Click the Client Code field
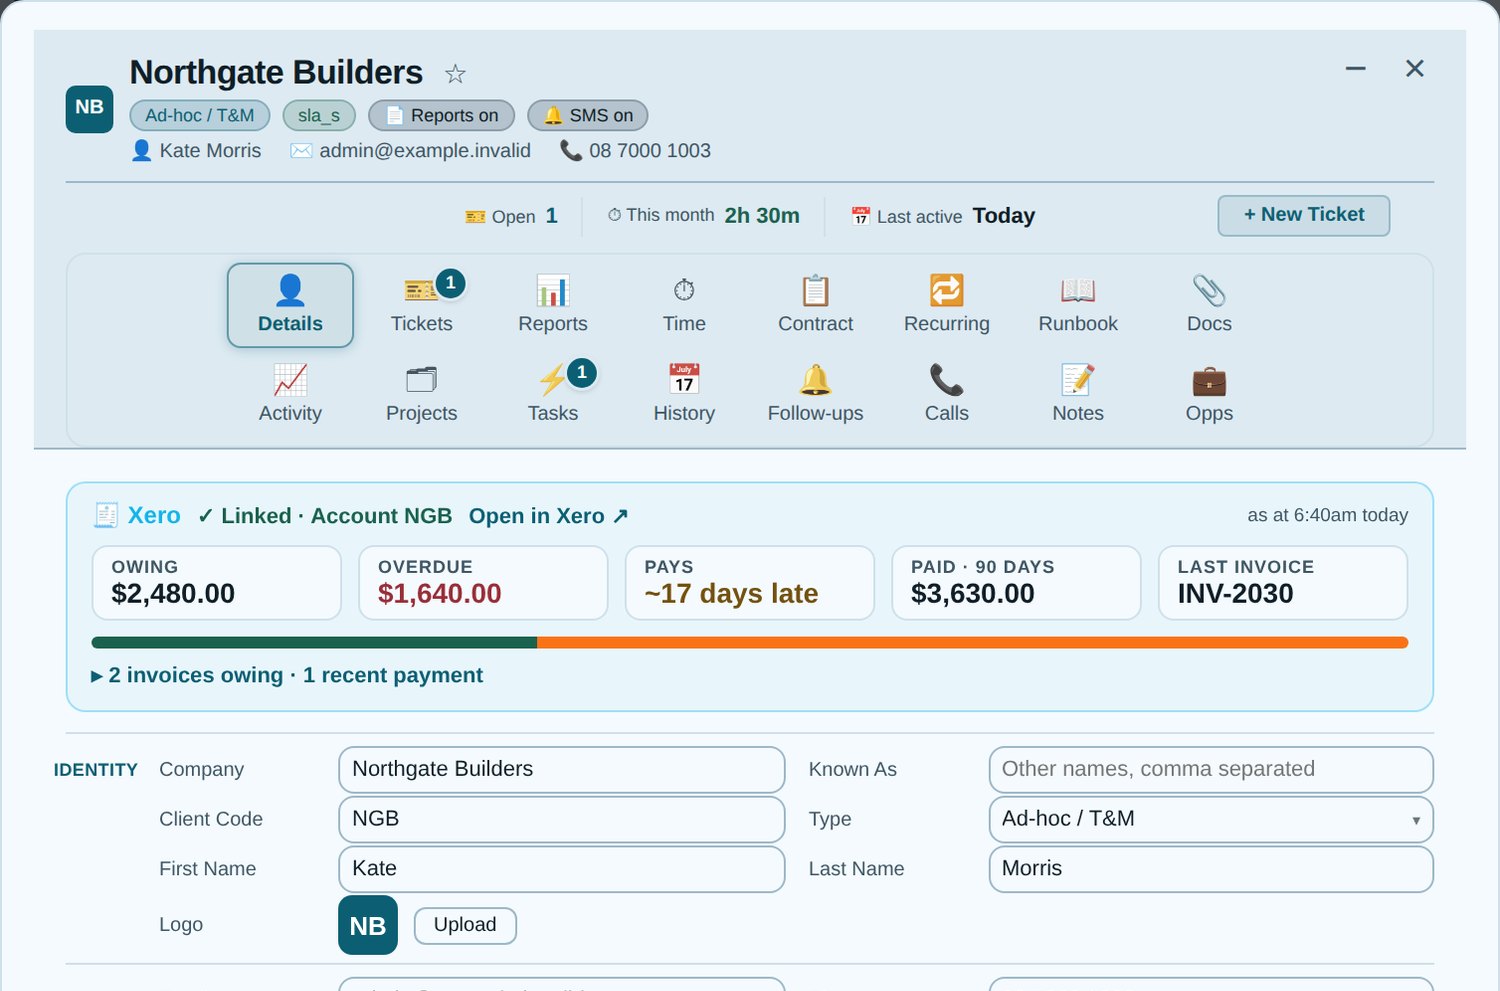Viewport: 1500px width, 991px height. pyautogui.click(x=562, y=819)
